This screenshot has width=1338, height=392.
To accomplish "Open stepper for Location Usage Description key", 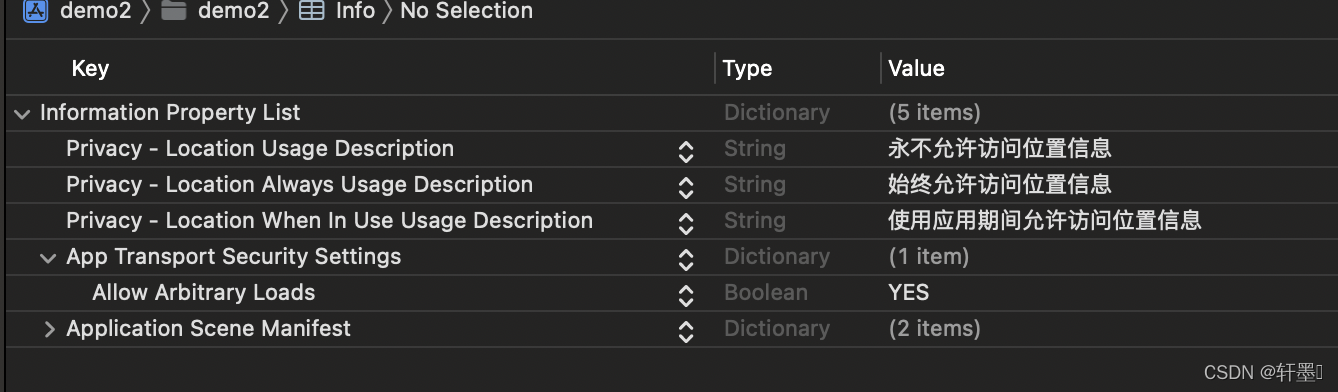I will point(686,150).
